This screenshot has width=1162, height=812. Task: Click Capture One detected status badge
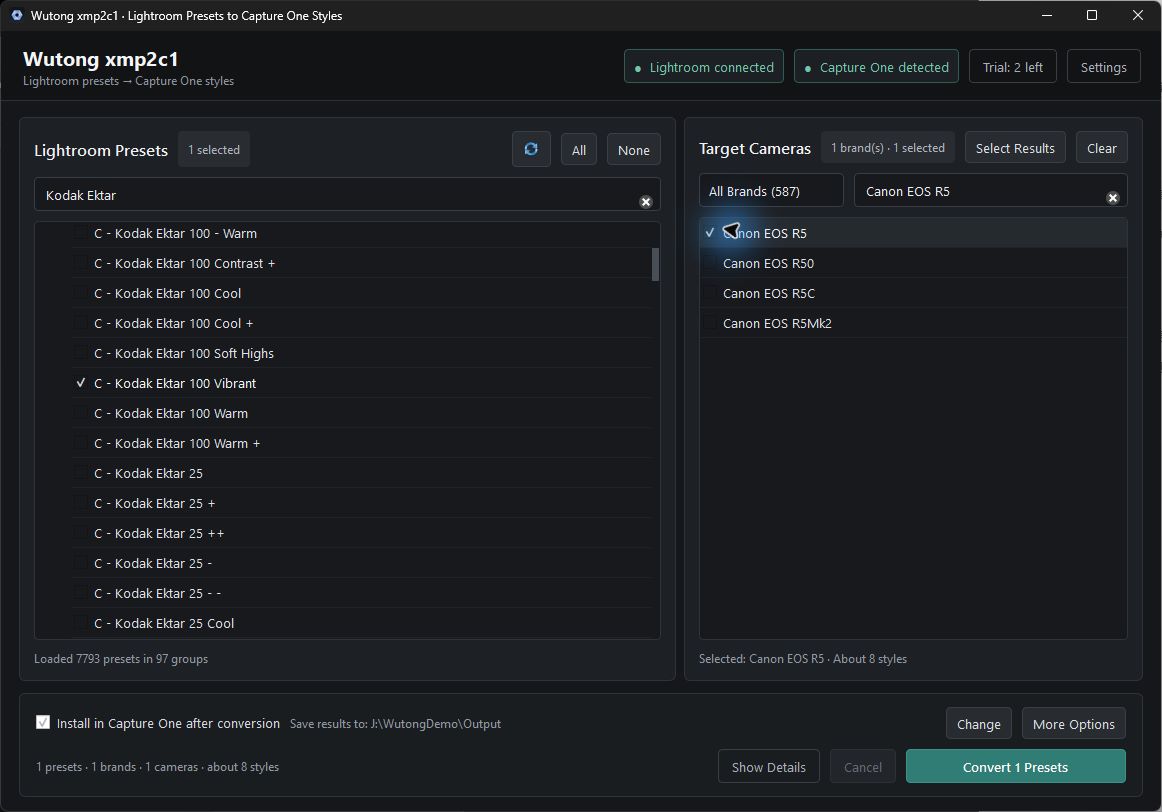point(876,67)
